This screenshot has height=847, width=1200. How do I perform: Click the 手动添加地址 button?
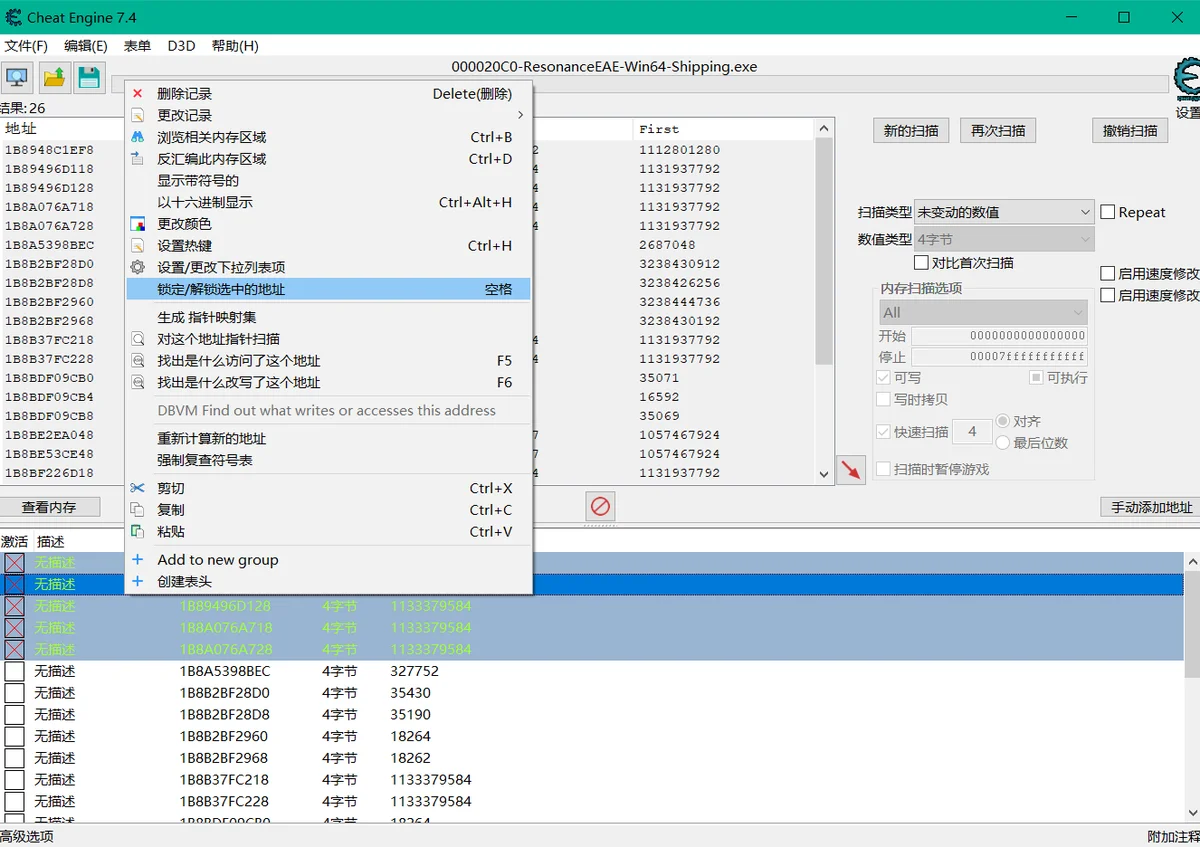[x=1151, y=507]
